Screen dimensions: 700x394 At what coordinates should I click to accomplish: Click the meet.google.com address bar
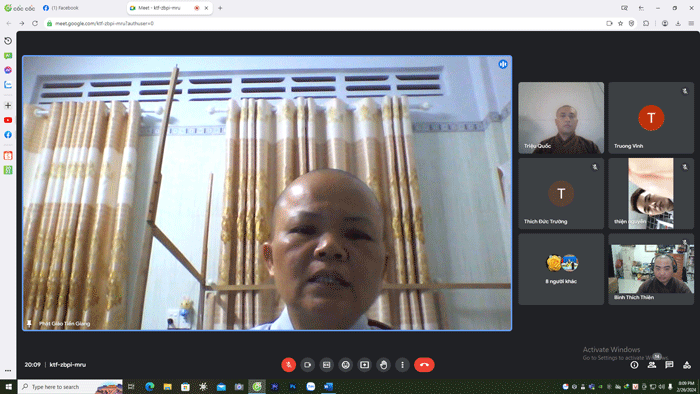click(326, 23)
